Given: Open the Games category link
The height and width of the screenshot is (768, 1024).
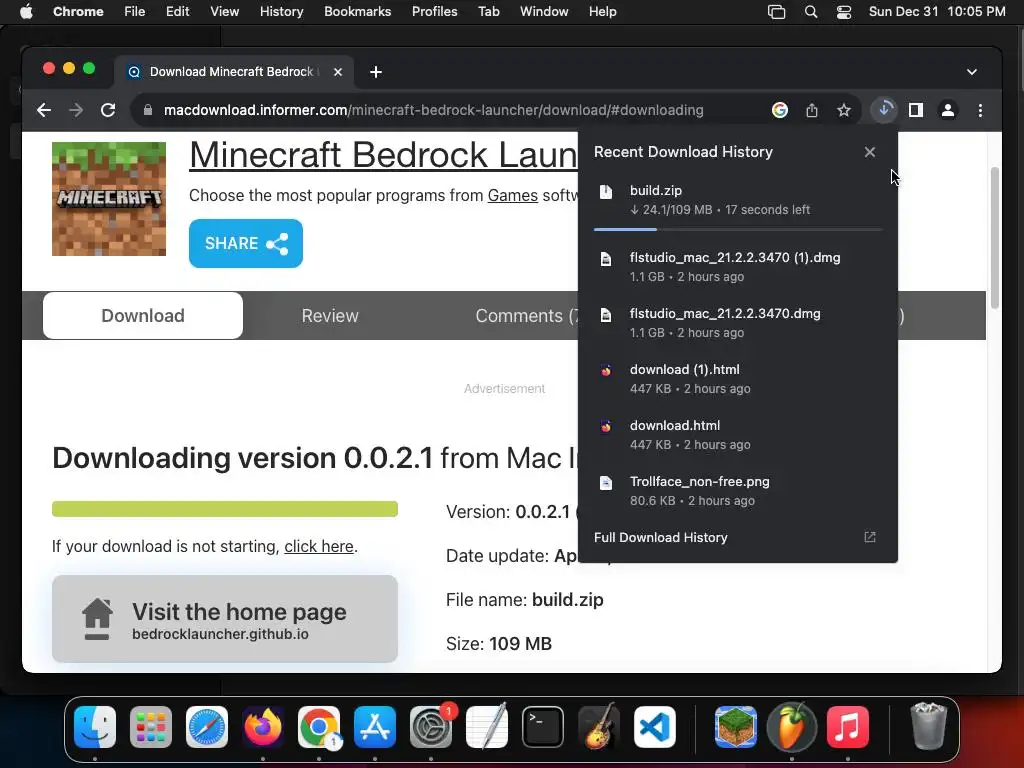Looking at the screenshot, I should point(513,195).
